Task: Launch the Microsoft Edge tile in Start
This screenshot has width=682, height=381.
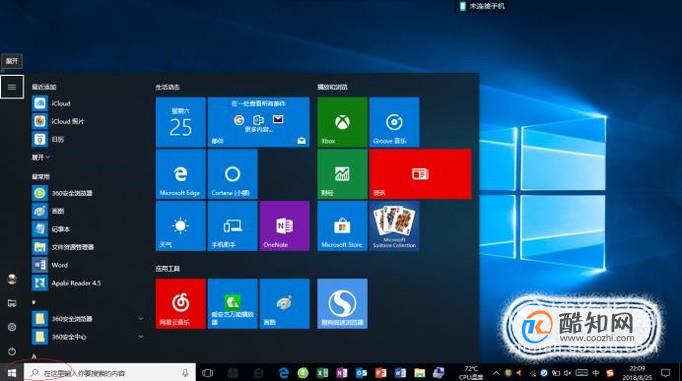Action: pyautogui.click(x=181, y=174)
